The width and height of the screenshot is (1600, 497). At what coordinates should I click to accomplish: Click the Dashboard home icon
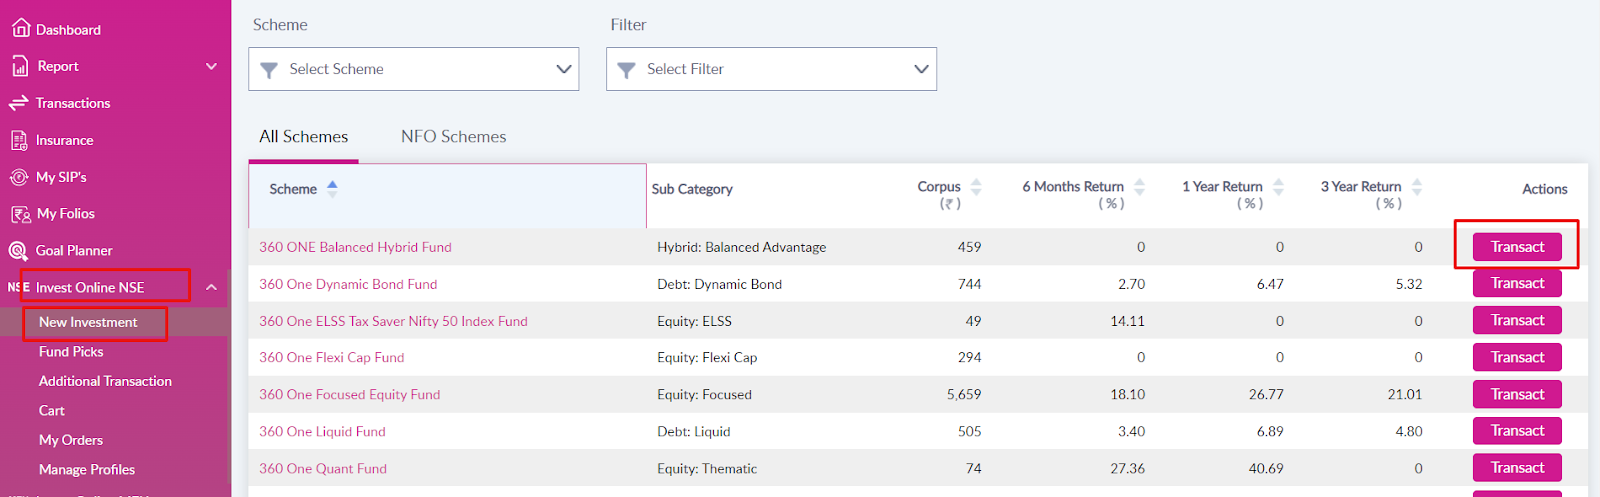[20, 29]
